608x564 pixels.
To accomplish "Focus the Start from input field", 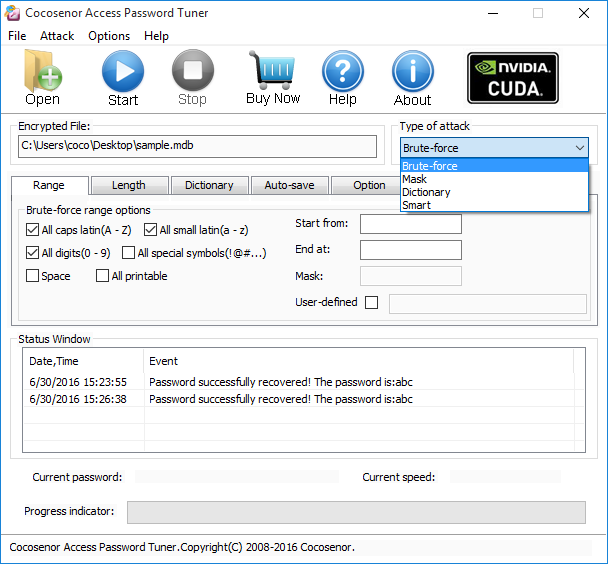I will pyautogui.click(x=411, y=224).
